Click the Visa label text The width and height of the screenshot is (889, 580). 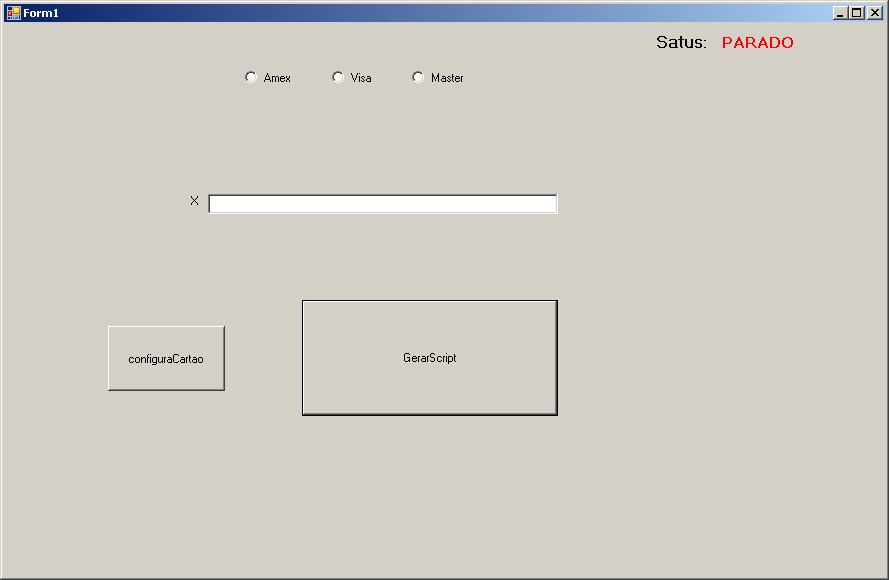pyautogui.click(x=361, y=78)
